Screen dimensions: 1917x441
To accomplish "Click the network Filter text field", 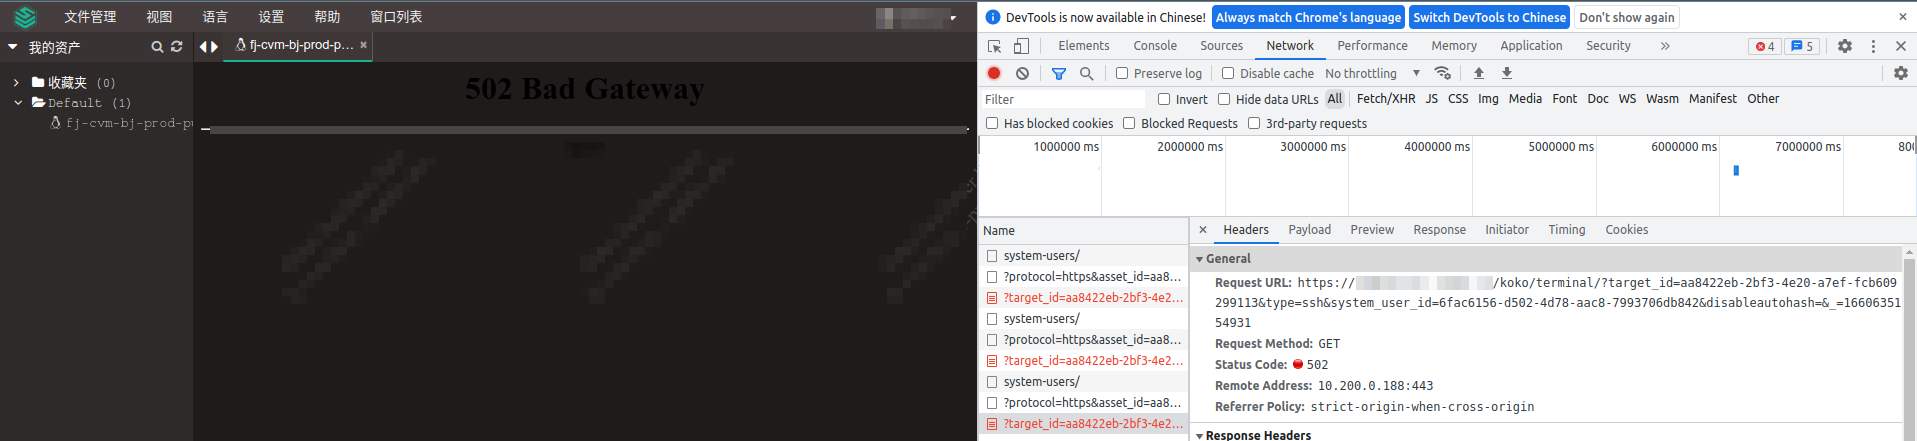I will [x=1063, y=100].
